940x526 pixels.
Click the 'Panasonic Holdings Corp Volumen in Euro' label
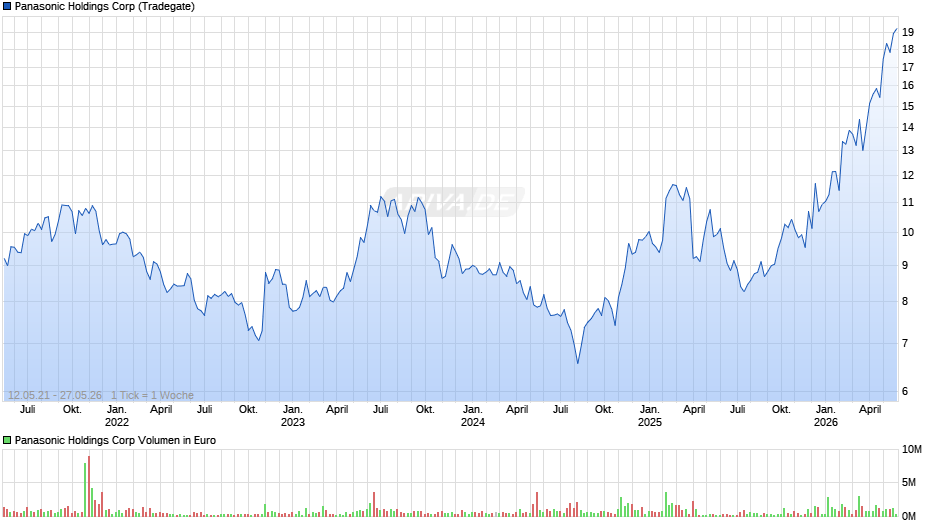point(115,440)
